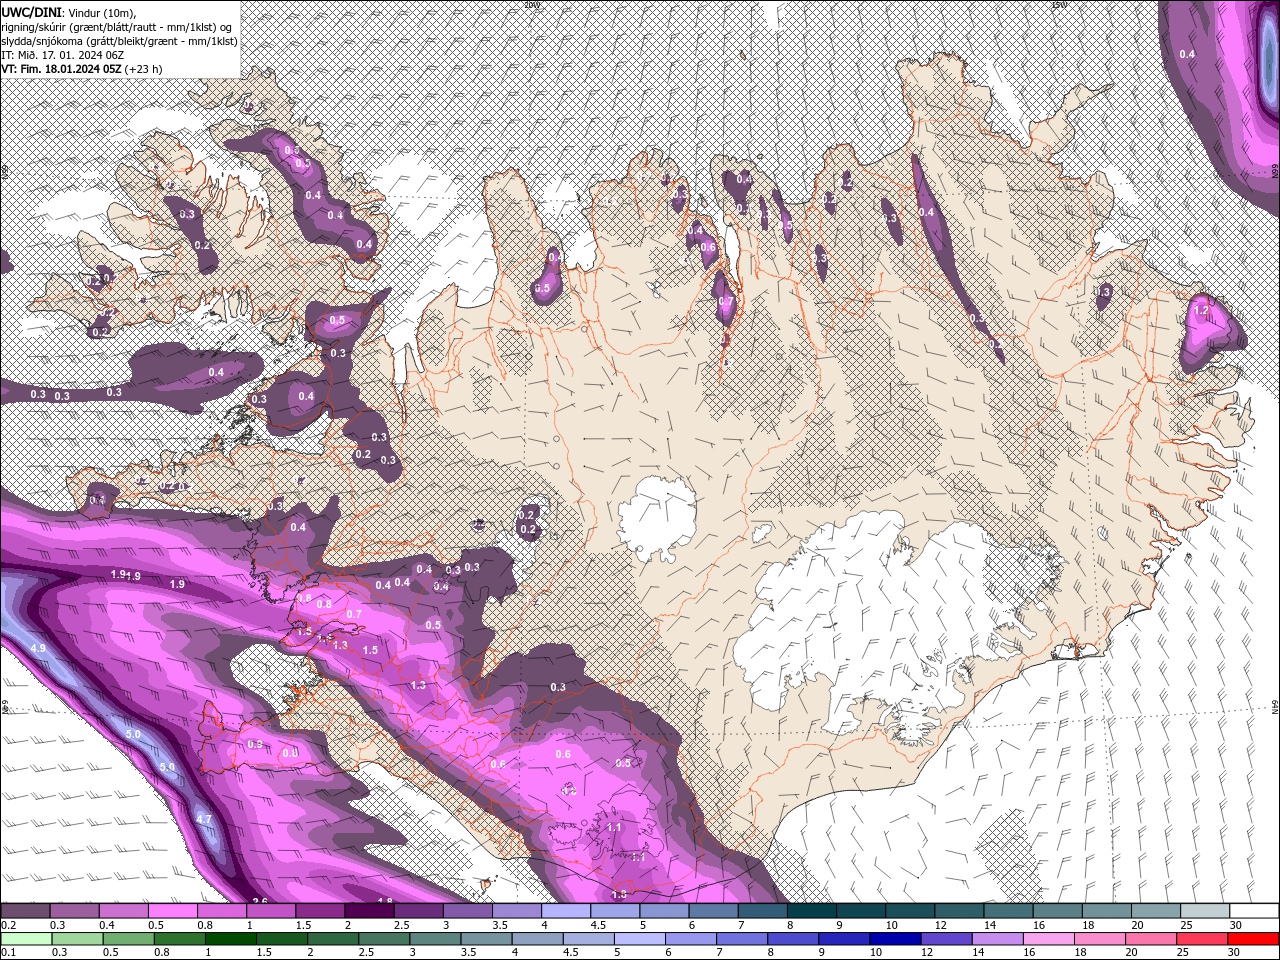Click the 1.2 value on the east coast
This screenshot has width=1280, height=960.
(1202, 311)
